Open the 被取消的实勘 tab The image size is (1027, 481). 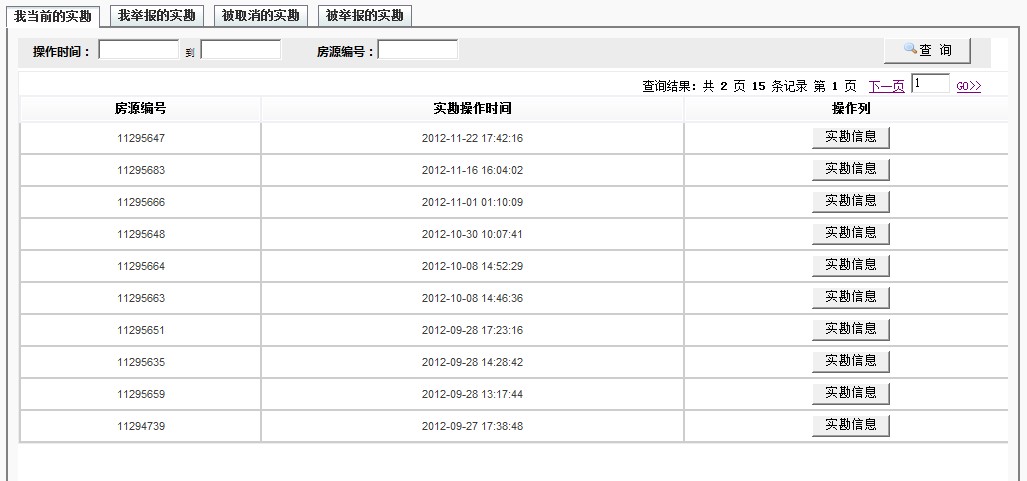[261, 16]
